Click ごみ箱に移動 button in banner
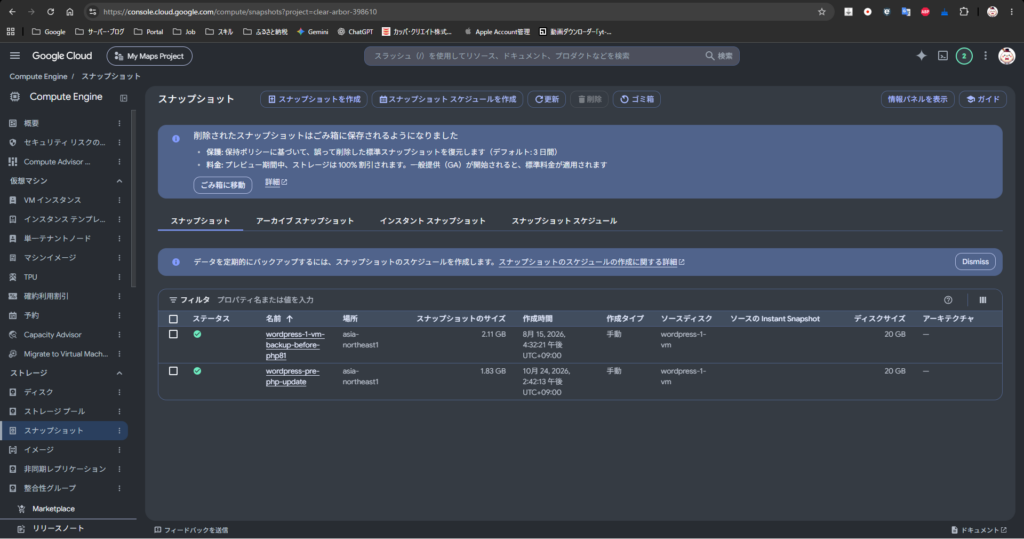 [x=223, y=185]
